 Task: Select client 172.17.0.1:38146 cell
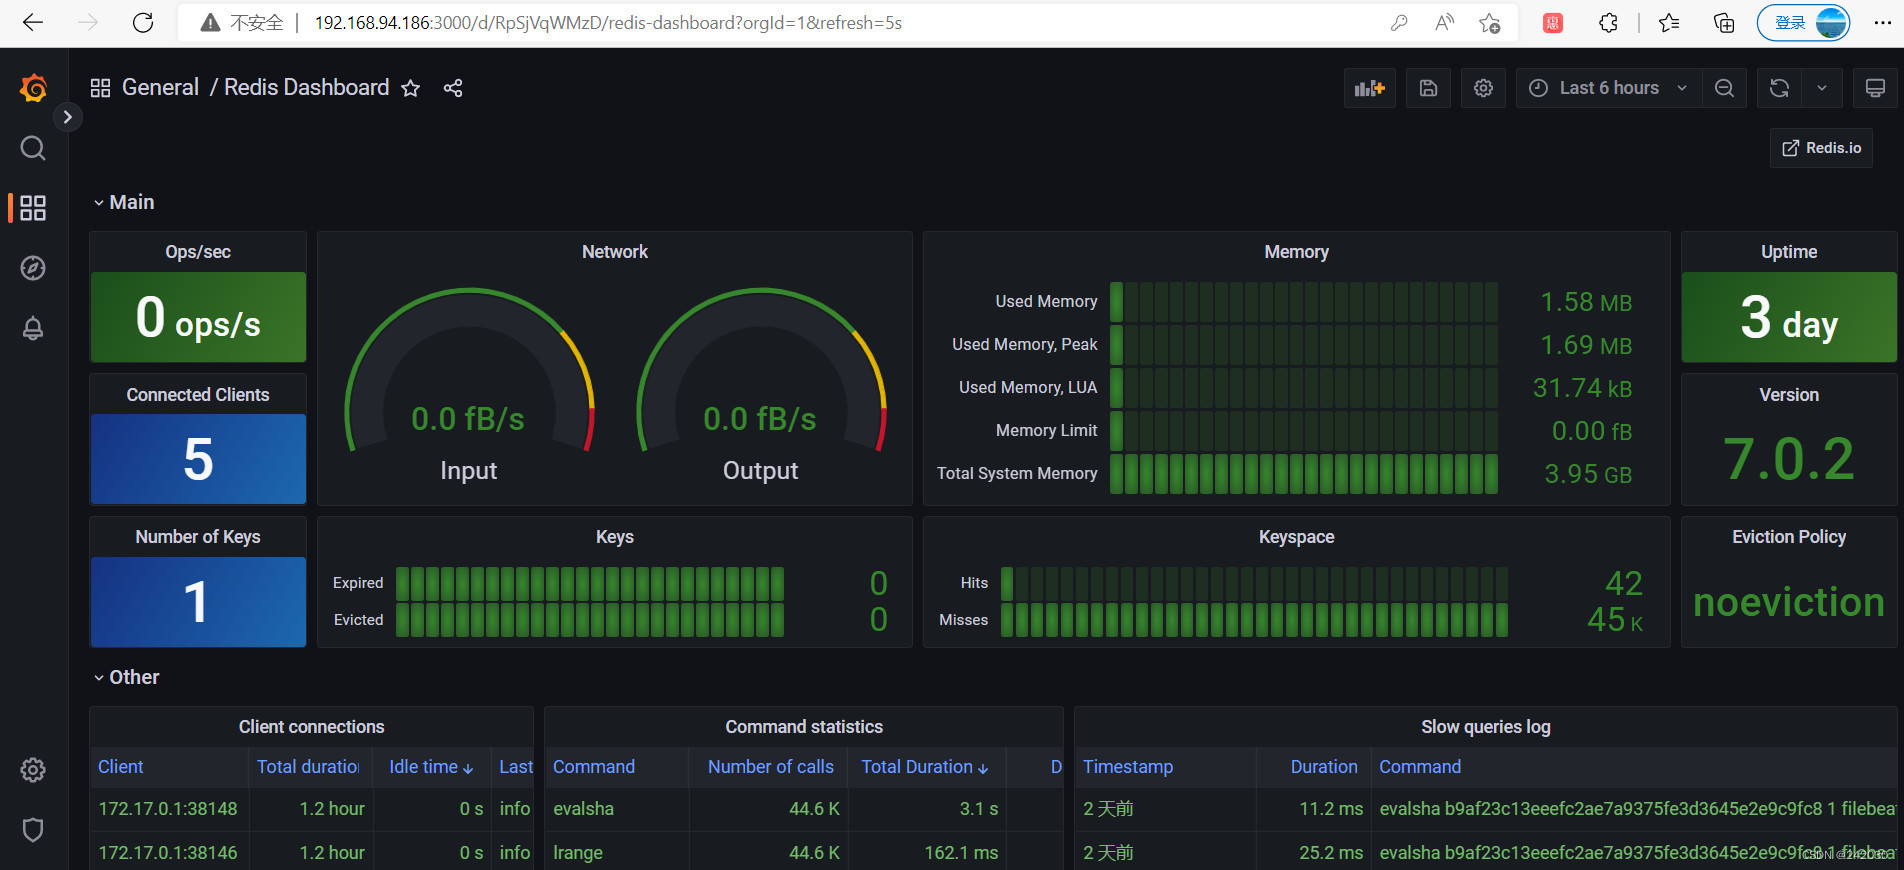click(x=168, y=853)
